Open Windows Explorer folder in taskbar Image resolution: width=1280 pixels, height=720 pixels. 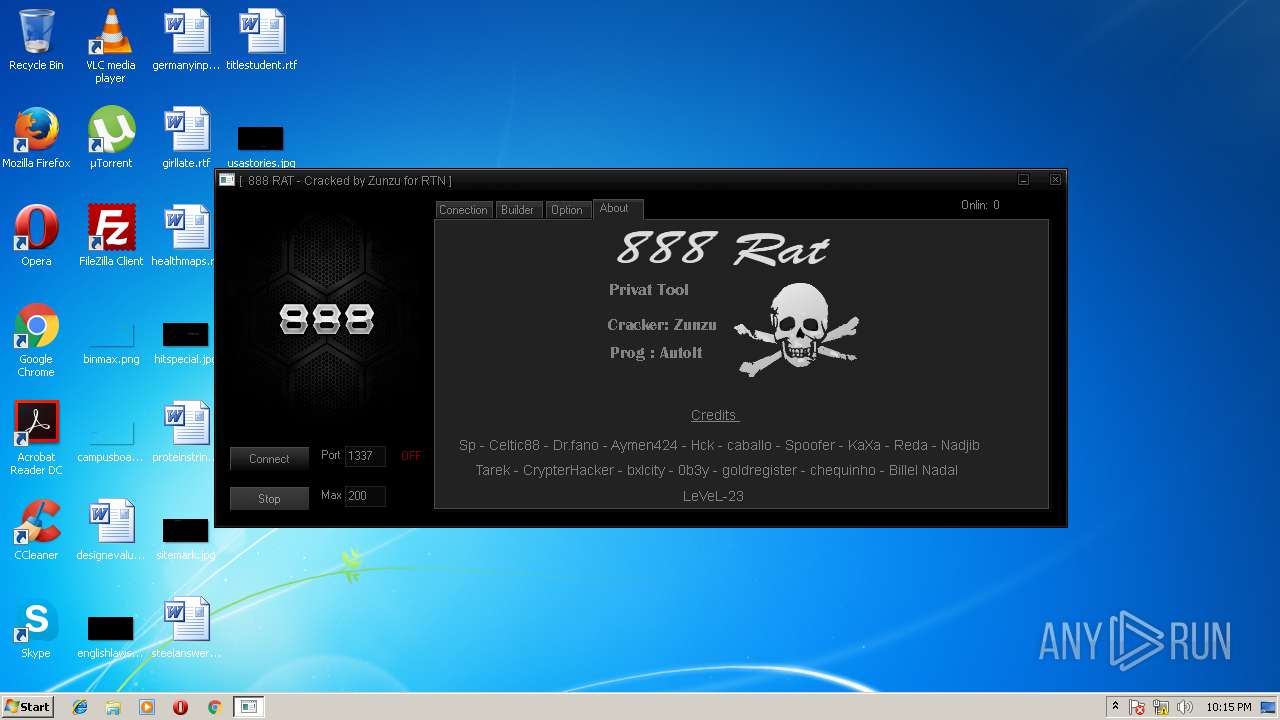113,707
